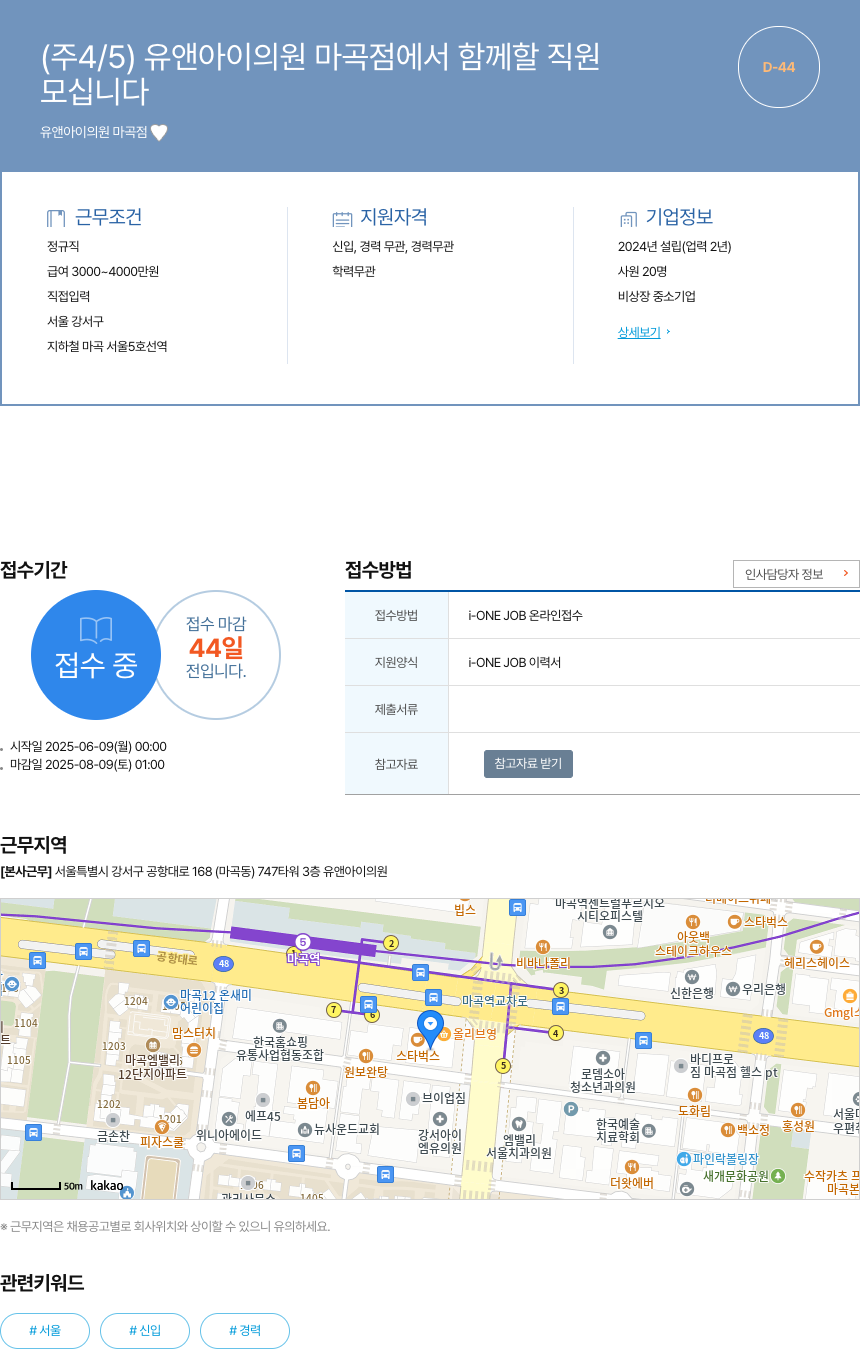Click the 헤리스헤이스 cafe icon on map
This screenshot has width=860, height=1350.
(816, 946)
